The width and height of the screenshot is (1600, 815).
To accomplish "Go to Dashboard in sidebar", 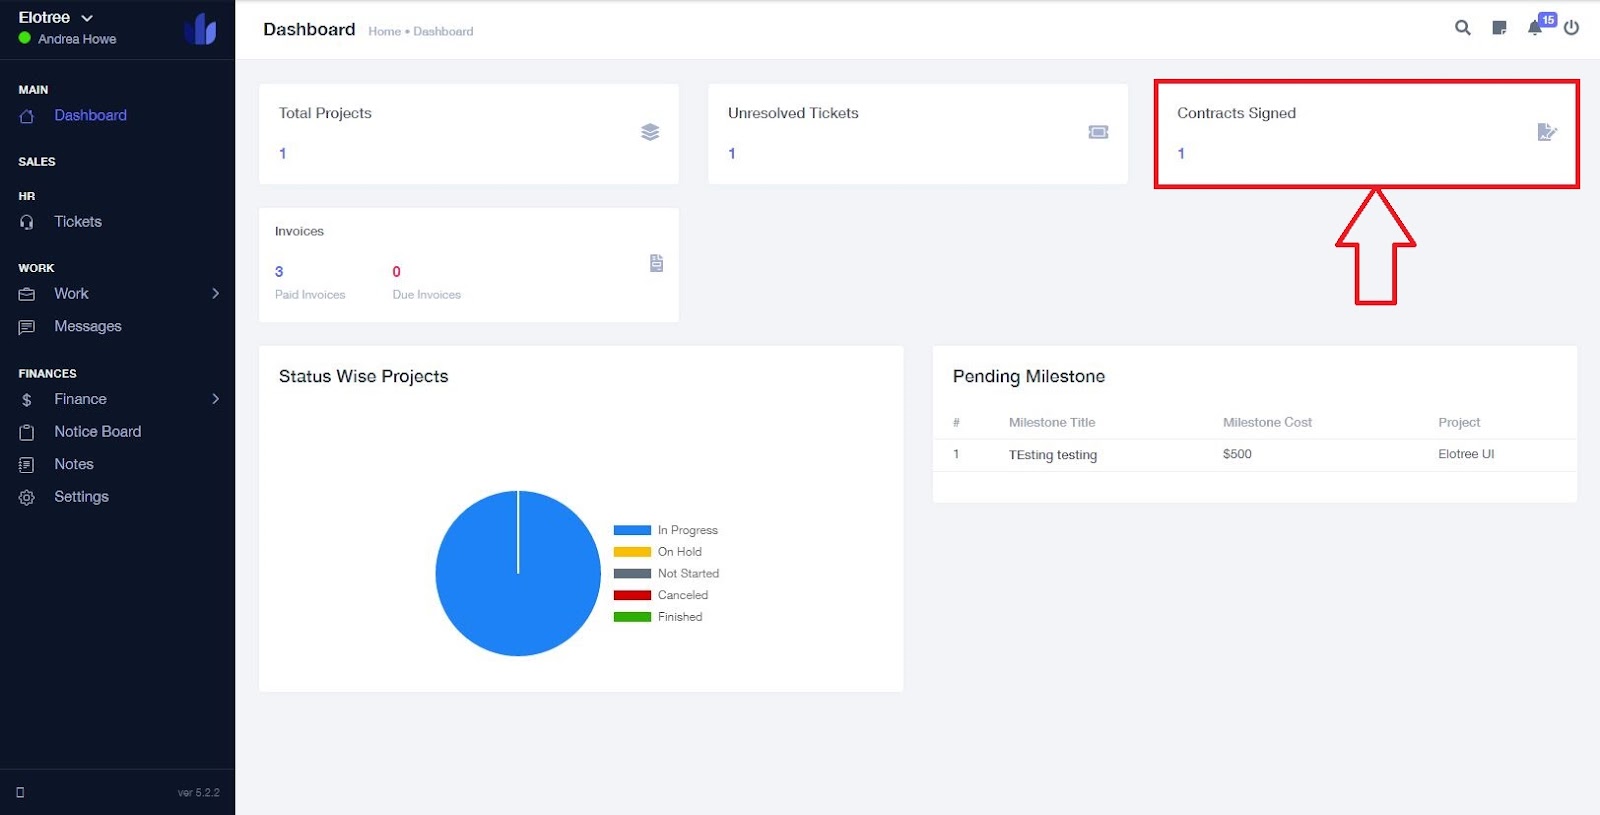I will pos(91,115).
